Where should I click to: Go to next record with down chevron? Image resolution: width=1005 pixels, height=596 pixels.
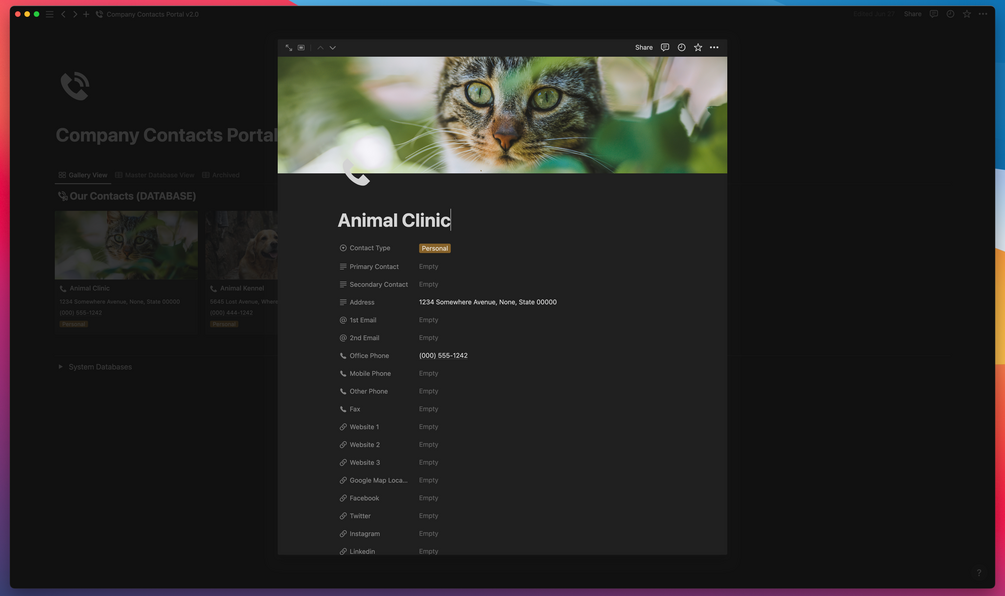333,47
